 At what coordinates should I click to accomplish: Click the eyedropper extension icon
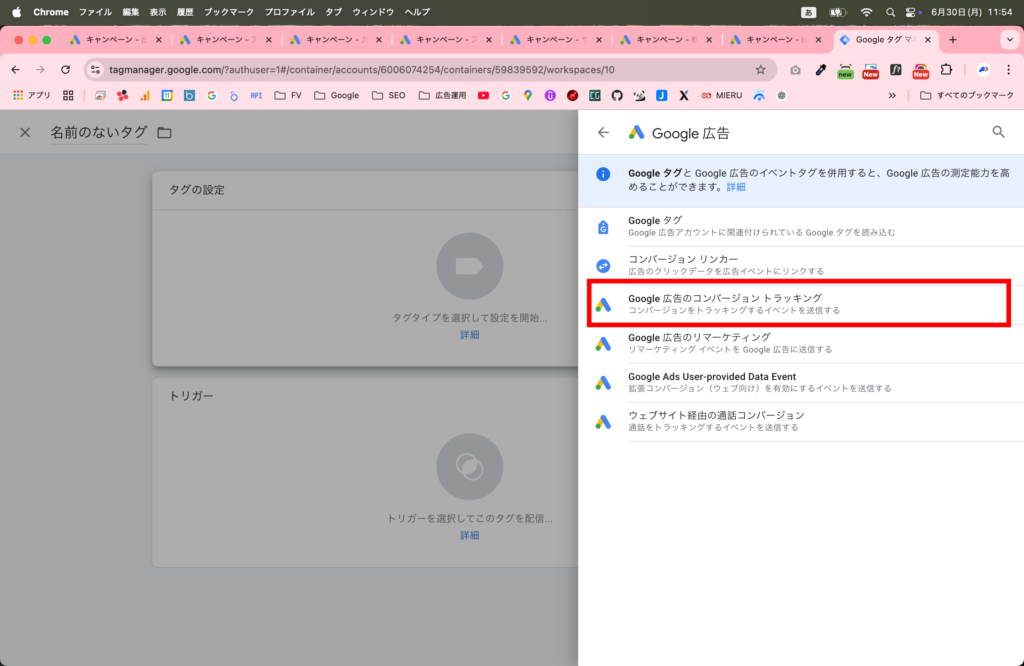pyautogui.click(x=820, y=69)
